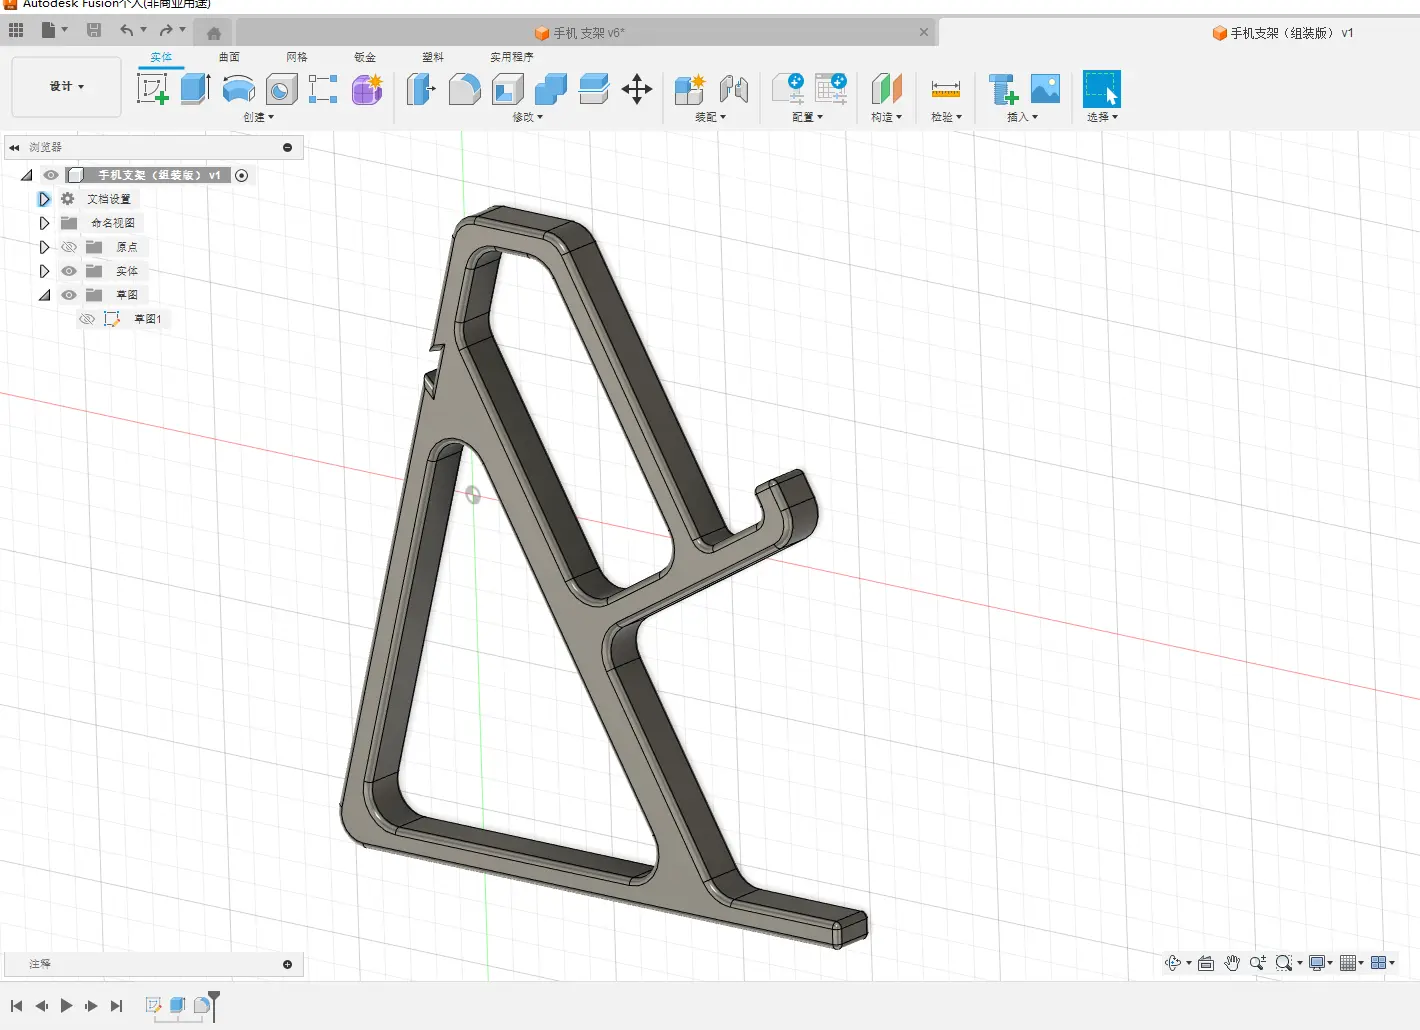Open the 钣金 toolbar tab

pos(365,57)
